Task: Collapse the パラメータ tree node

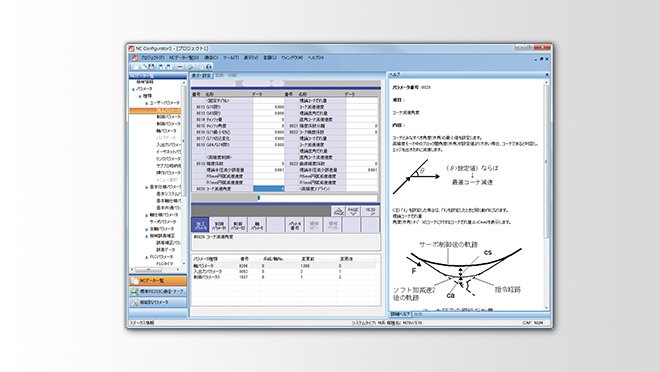Action: (x=133, y=89)
